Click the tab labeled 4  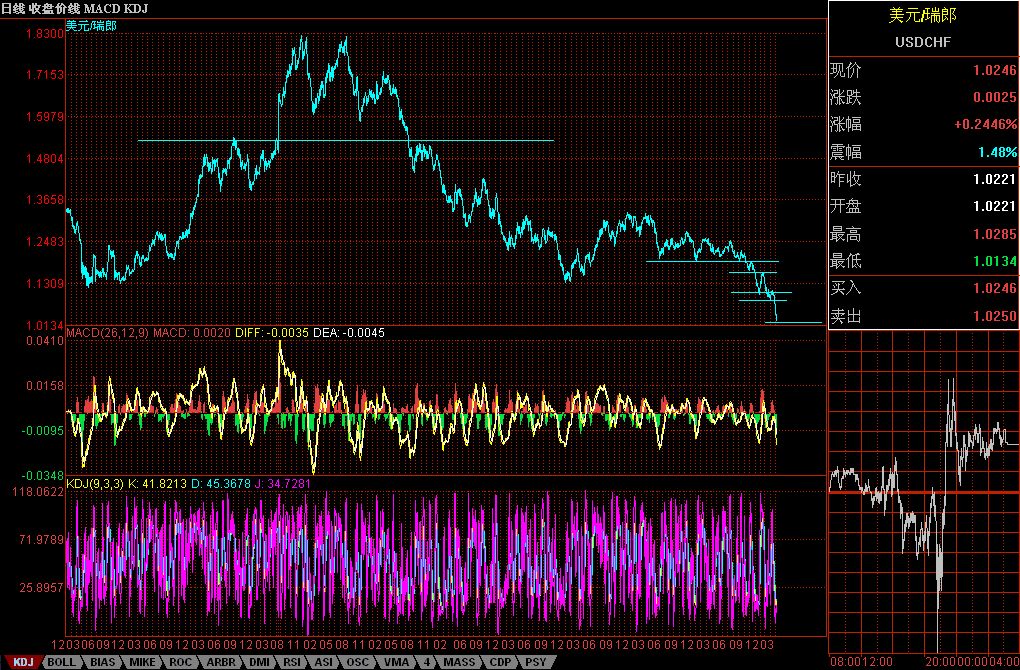tap(427, 662)
